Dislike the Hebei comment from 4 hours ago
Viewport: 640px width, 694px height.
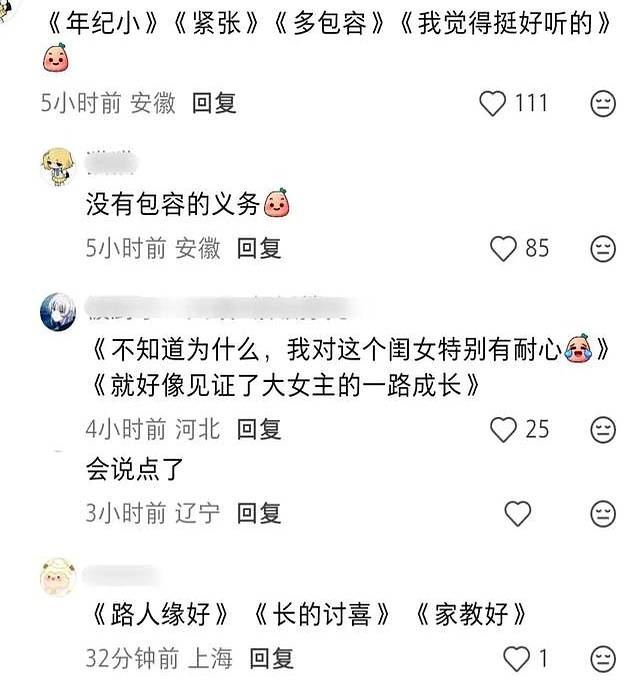[x=603, y=429]
